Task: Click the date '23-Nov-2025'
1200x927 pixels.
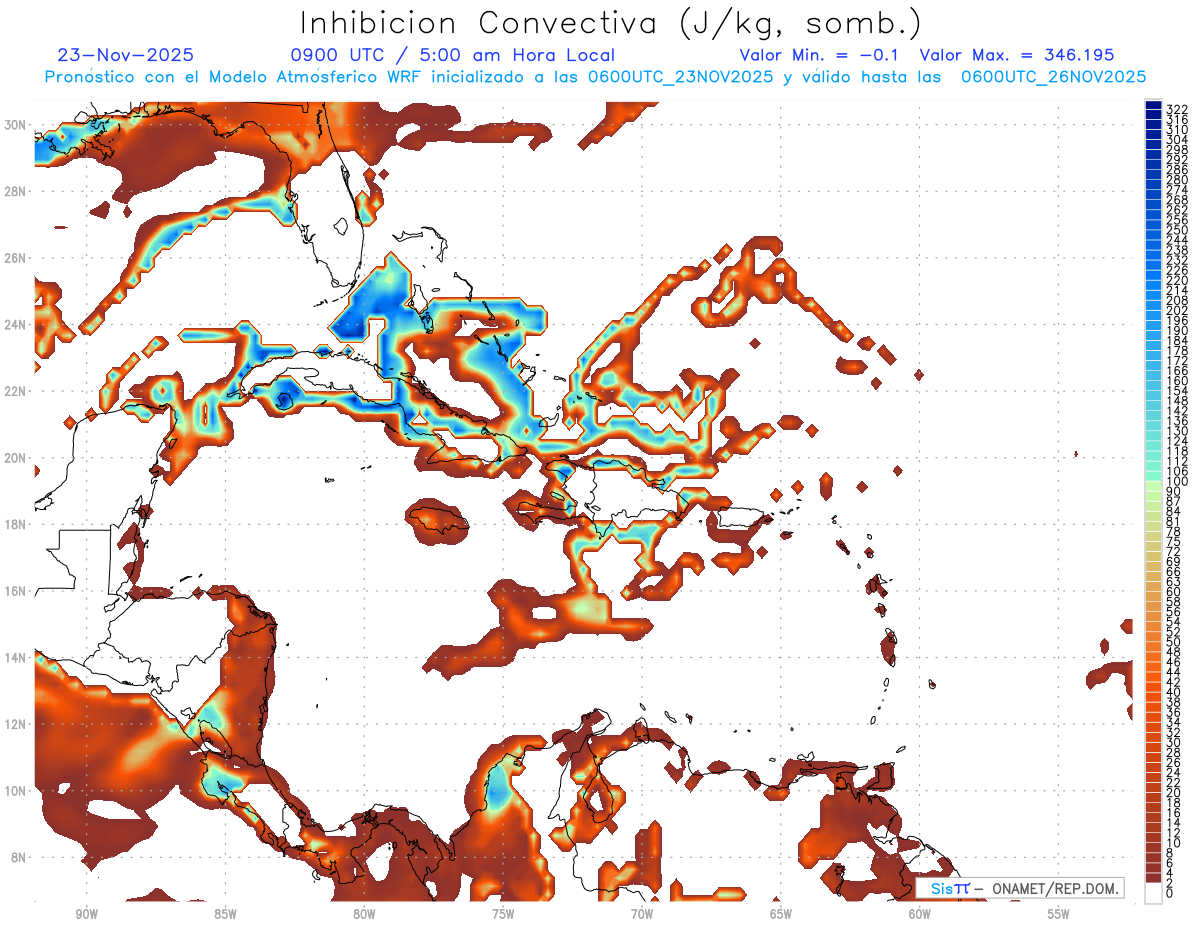Action: (126, 55)
